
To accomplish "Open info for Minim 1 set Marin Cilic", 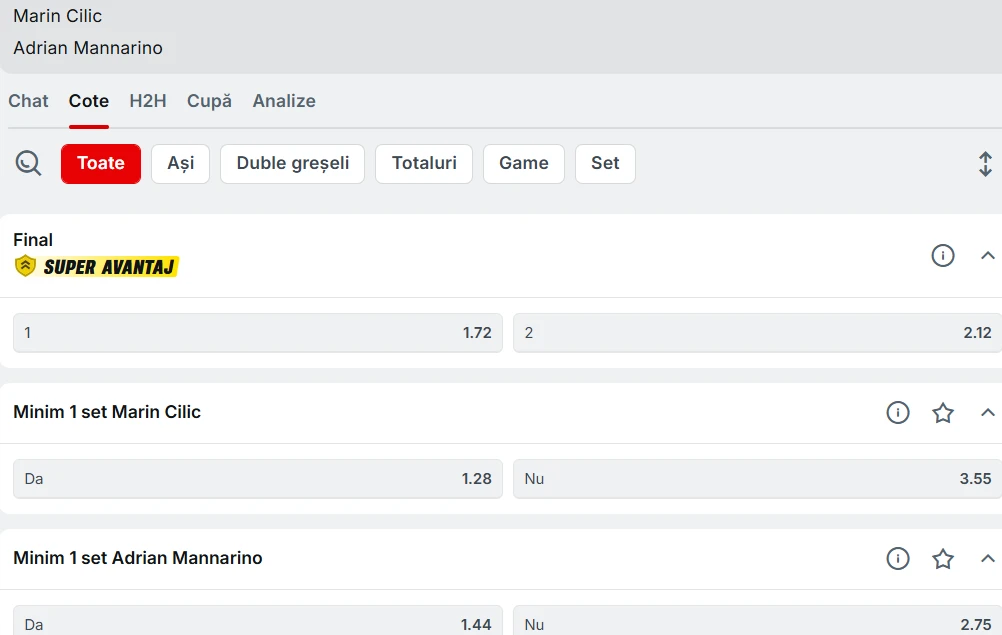I will (x=898, y=413).
